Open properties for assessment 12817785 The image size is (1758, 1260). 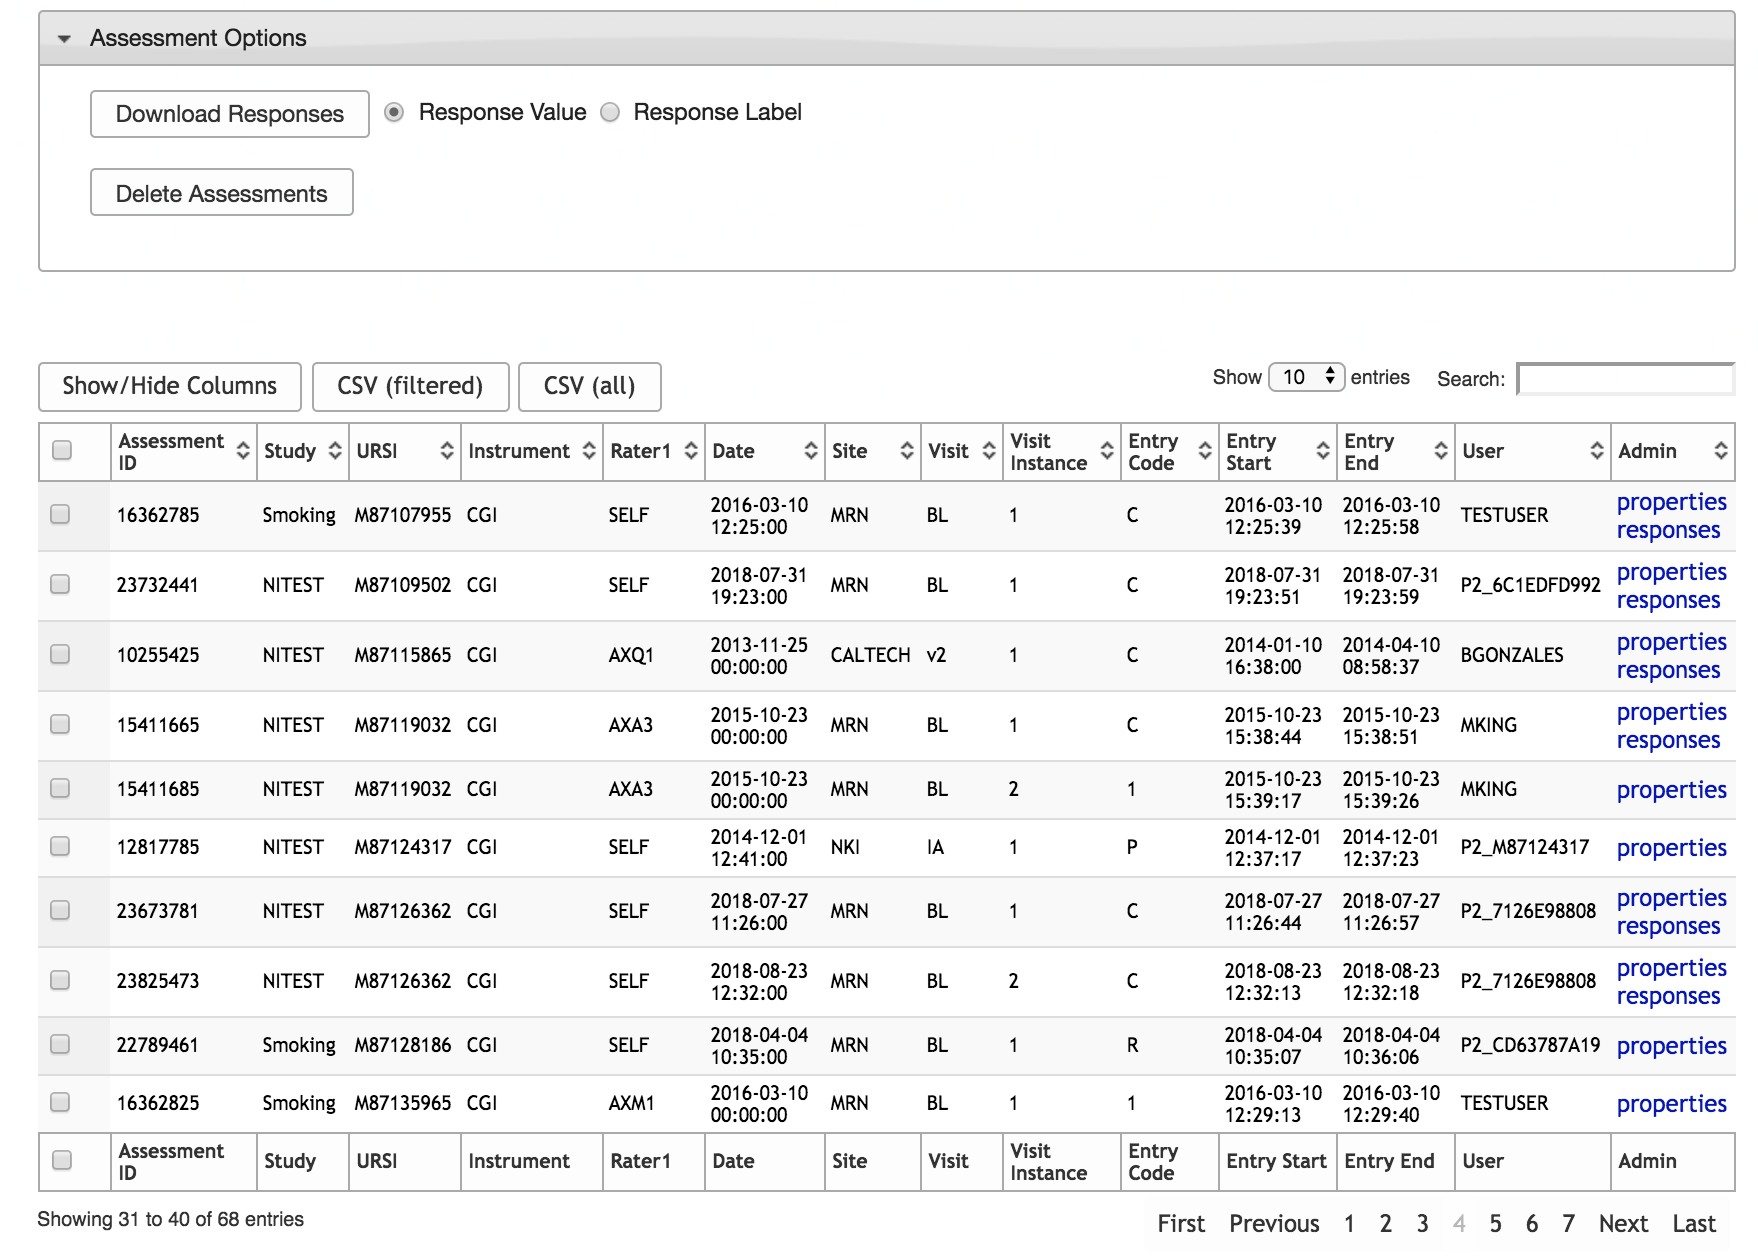coord(1671,848)
